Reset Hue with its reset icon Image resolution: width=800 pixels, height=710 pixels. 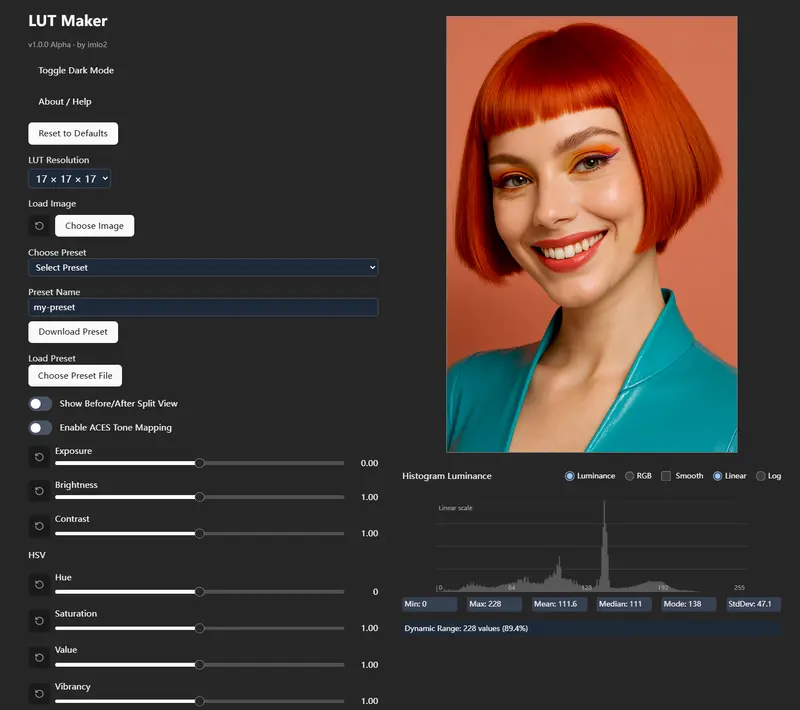click(x=39, y=584)
